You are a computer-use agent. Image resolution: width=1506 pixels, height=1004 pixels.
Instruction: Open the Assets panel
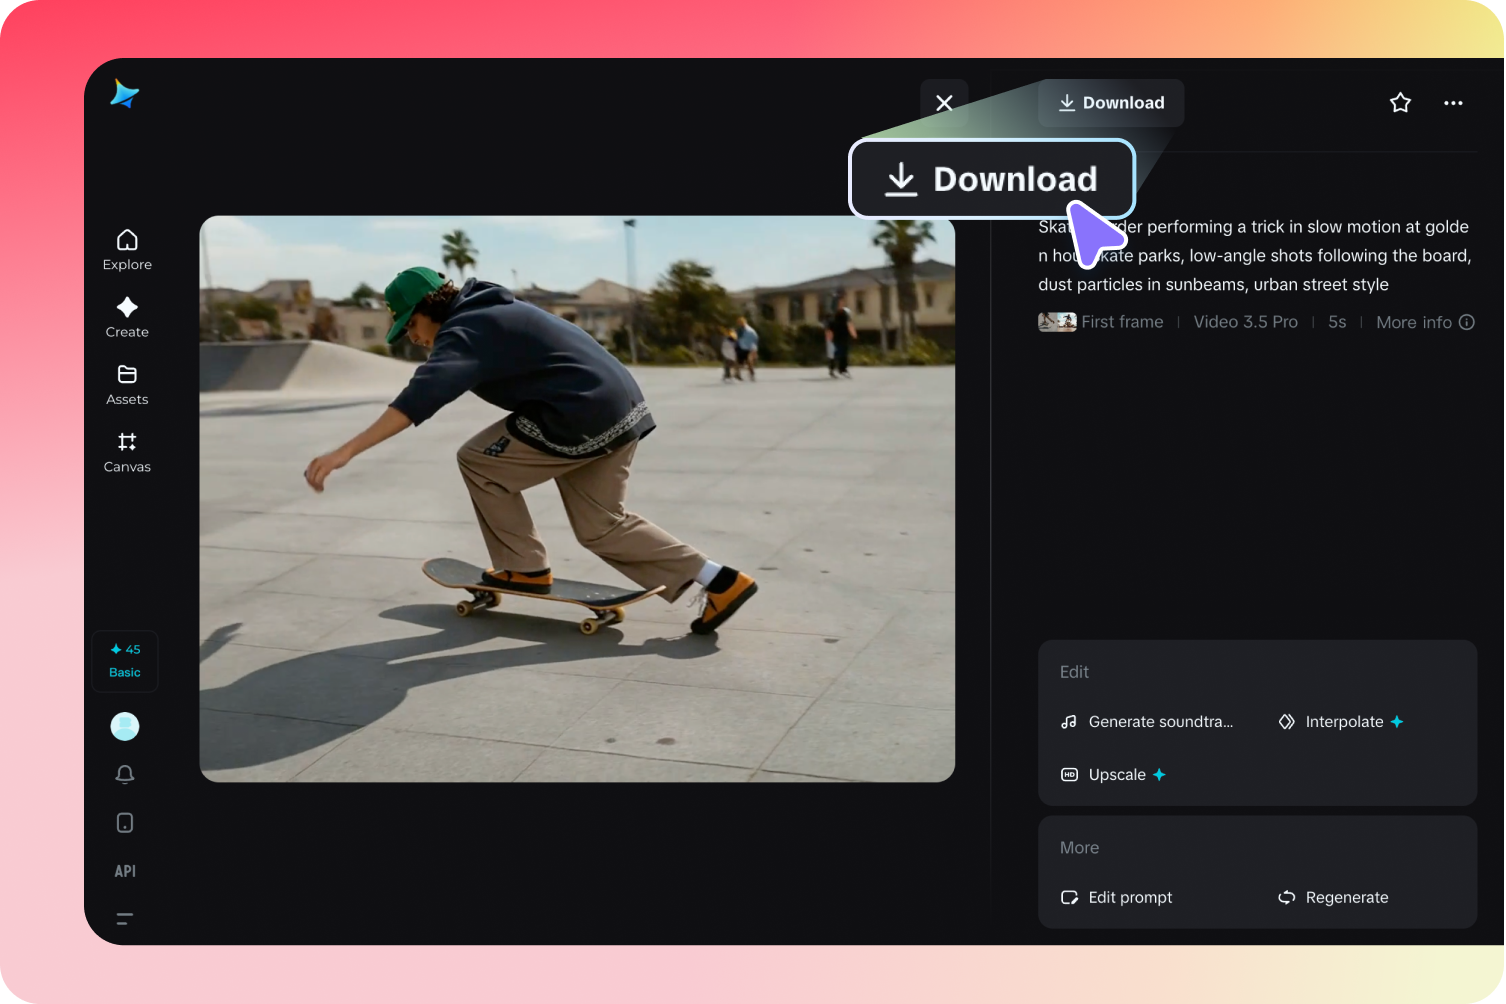pyautogui.click(x=126, y=384)
